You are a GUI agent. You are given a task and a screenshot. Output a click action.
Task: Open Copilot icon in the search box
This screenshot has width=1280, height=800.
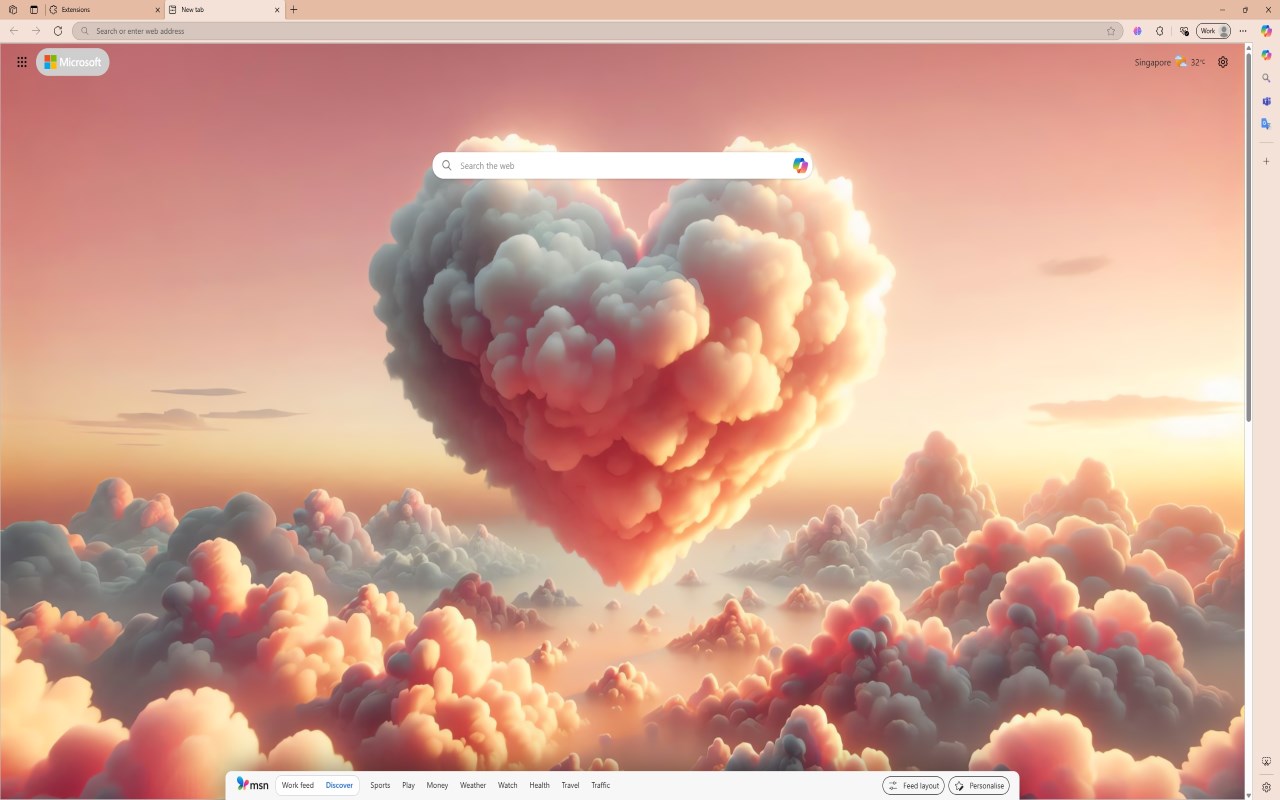click(x=800, y=166)
